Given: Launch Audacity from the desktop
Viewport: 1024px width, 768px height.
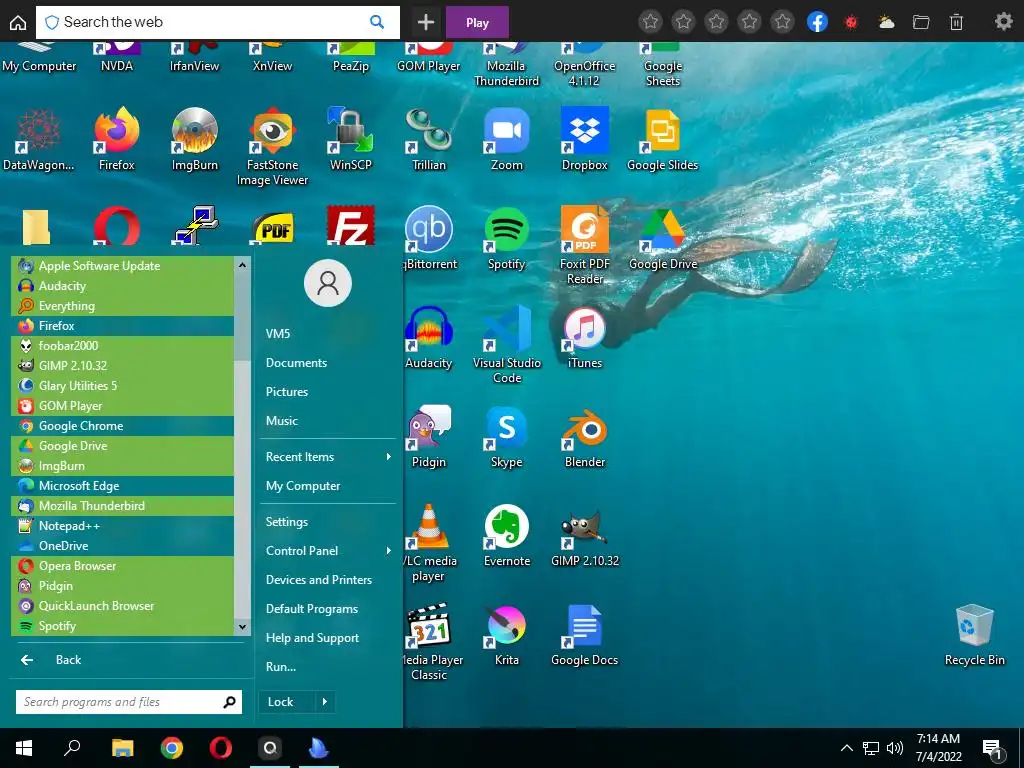Looking at the screenshot, I should click(428, 338).
